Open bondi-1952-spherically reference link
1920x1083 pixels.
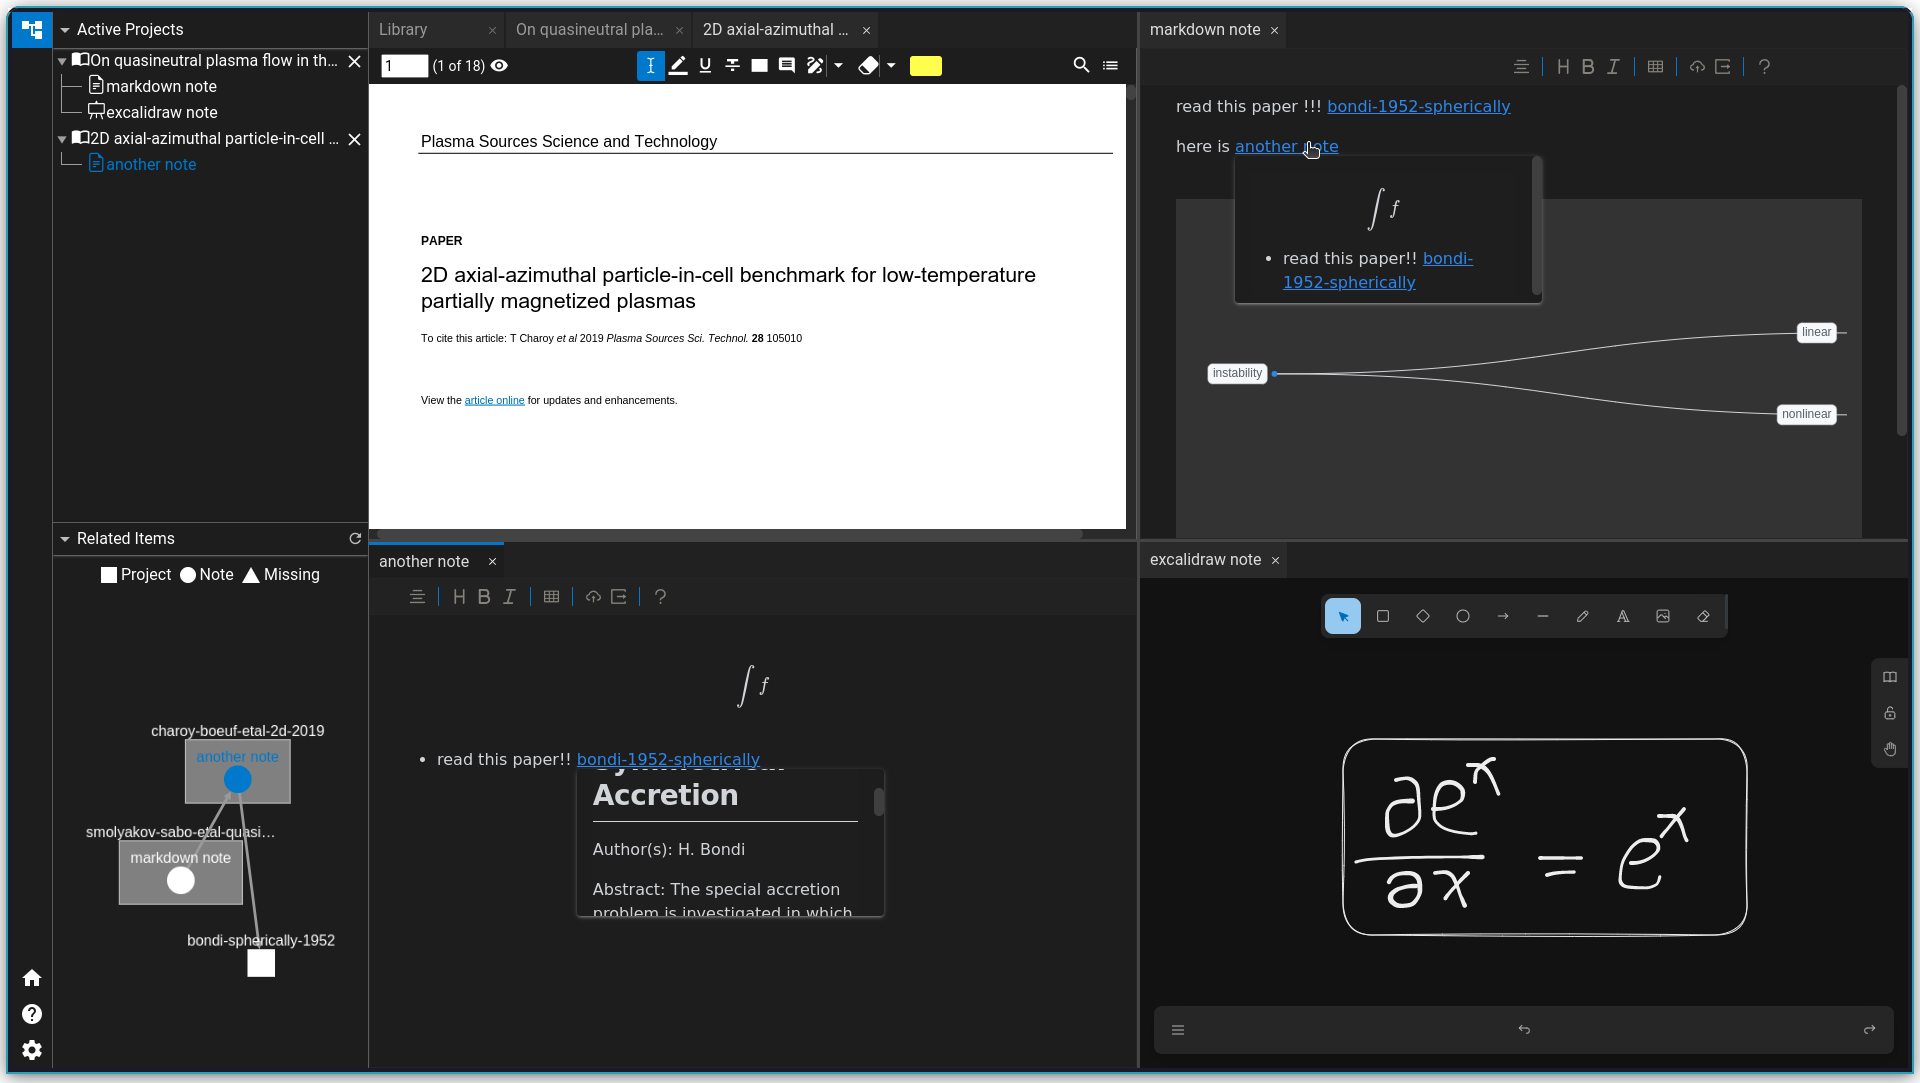coord(1418,106)
